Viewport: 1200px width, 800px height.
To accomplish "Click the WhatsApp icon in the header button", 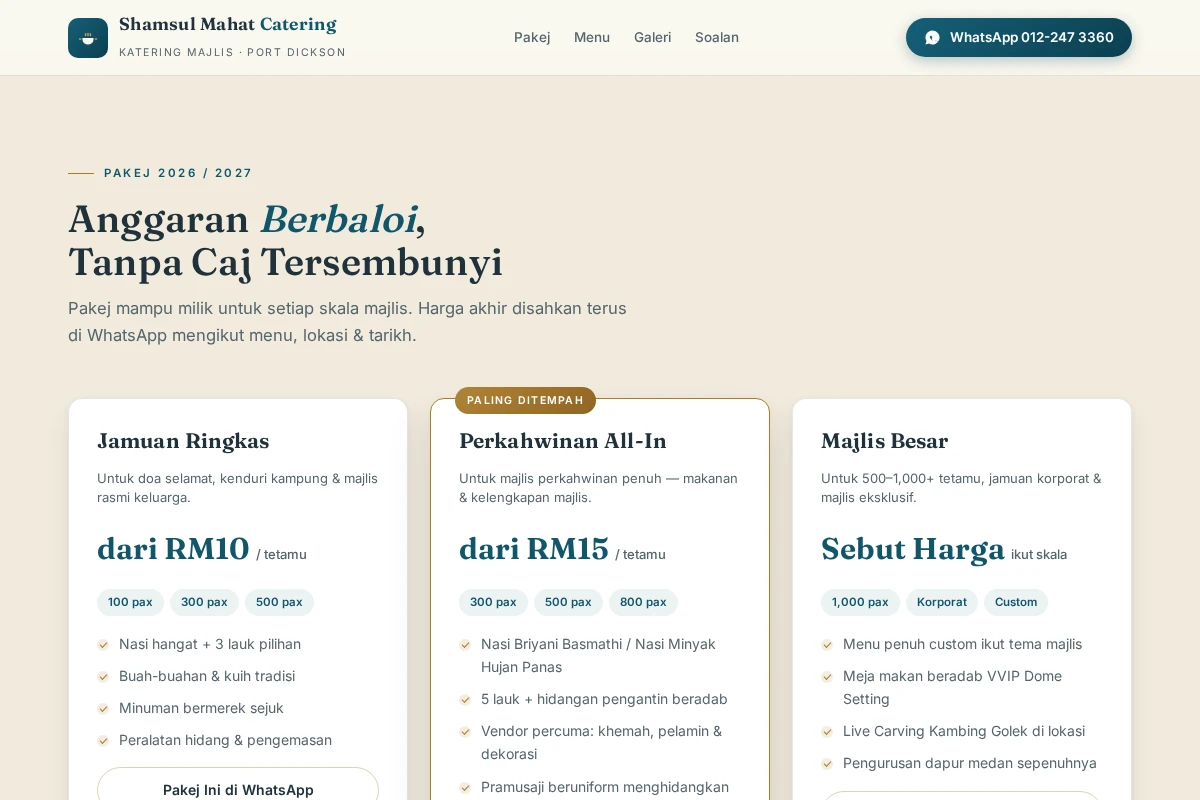I will coord(932,38).
